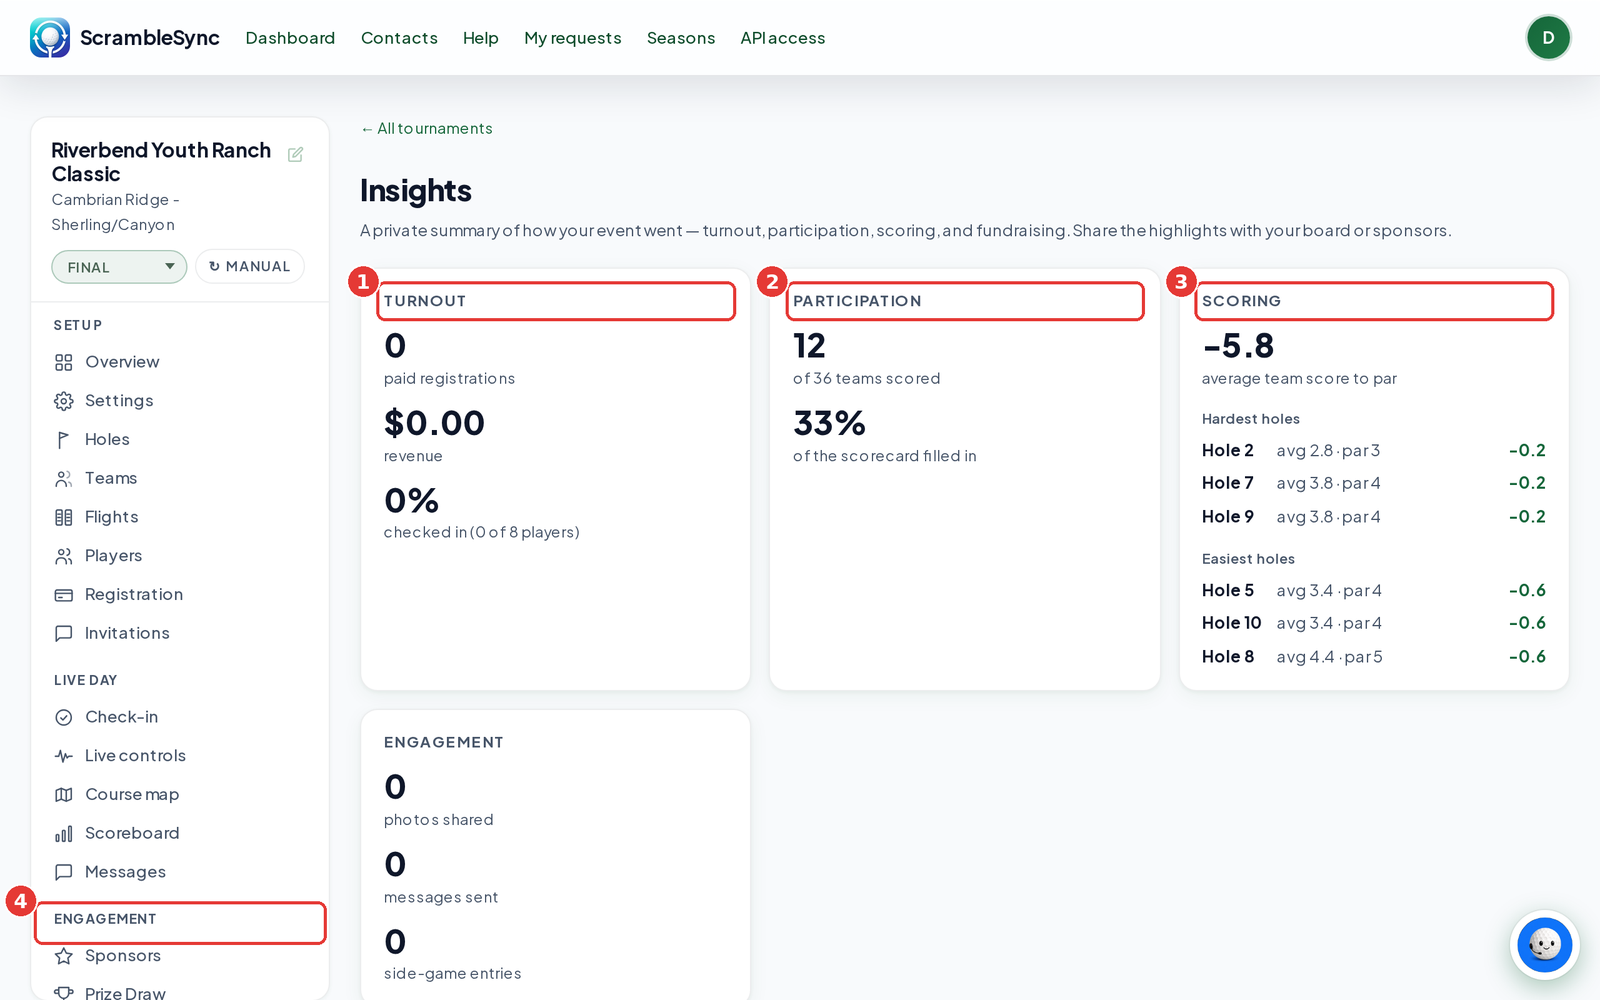Click Hole 2 row in Hardest holes
1600x1000 pixels.
(1374, 451)
